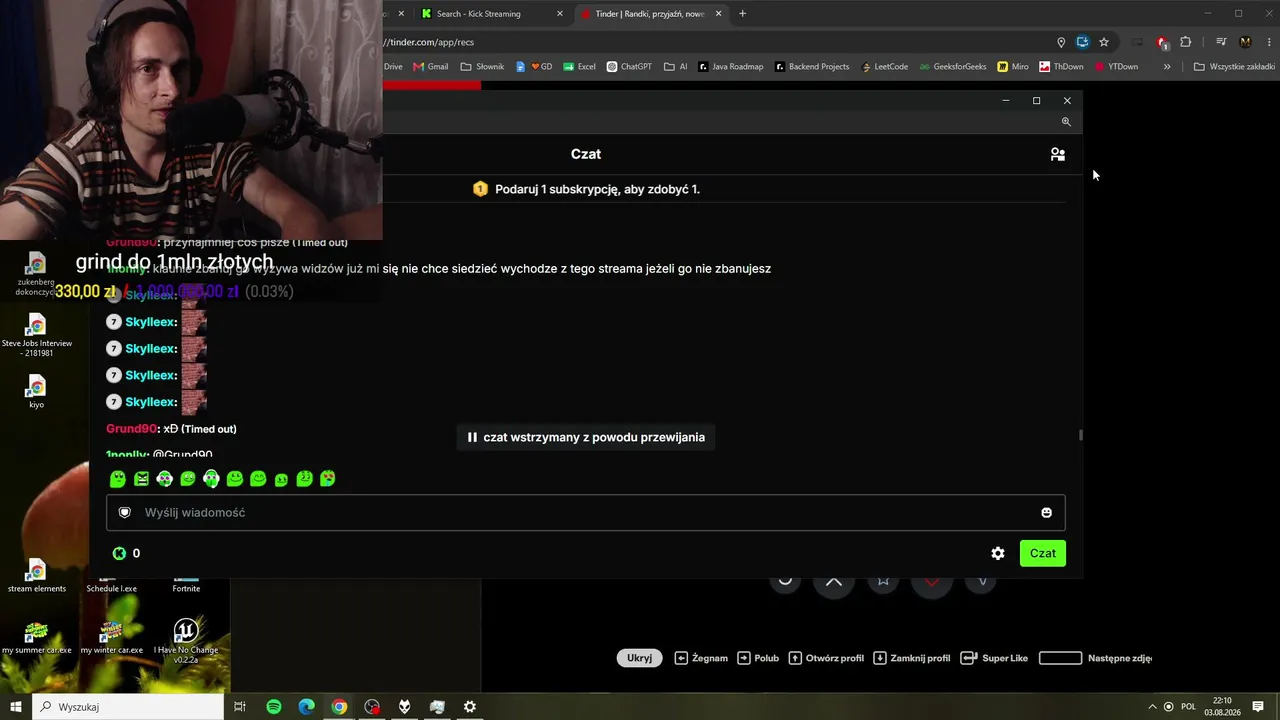The height and width of the screenshot is (720, 1280).
Task: Open the taskbar clock and date
Action: [x=1223, y=707]
